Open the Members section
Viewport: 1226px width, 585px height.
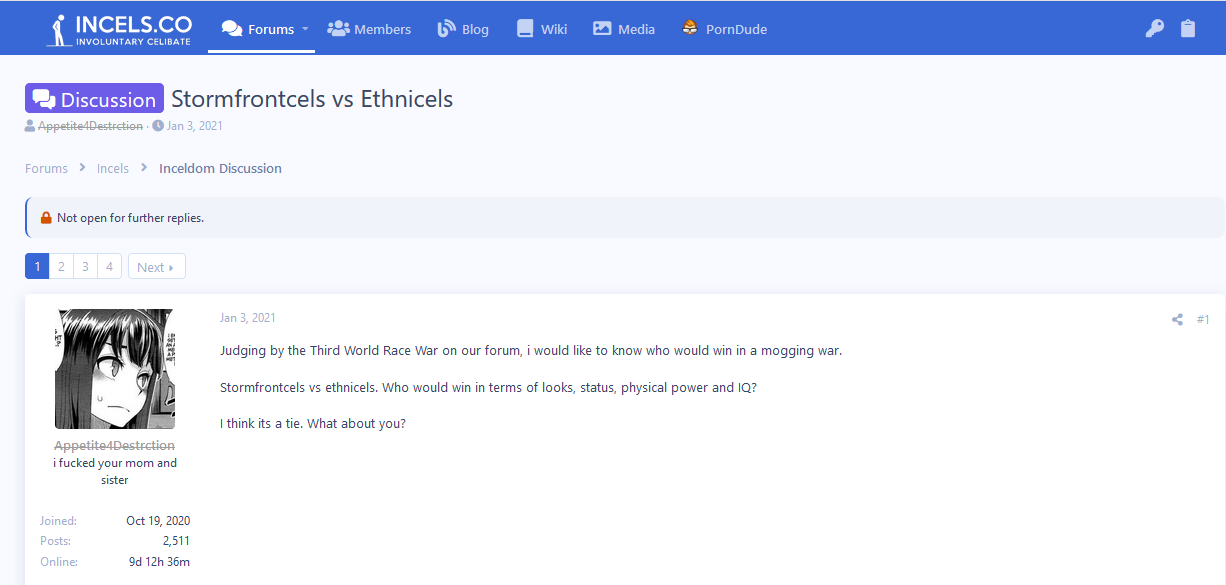click(369, 29)
